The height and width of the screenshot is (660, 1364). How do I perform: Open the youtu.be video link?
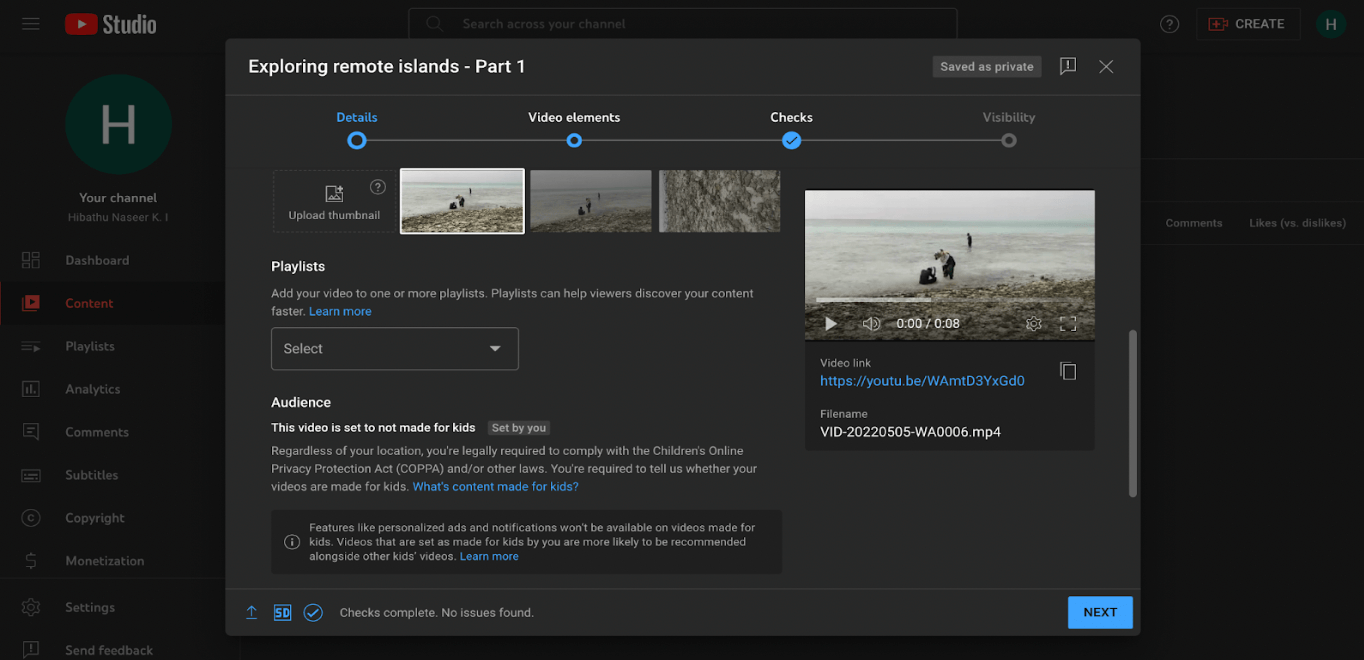coord(922,381)
